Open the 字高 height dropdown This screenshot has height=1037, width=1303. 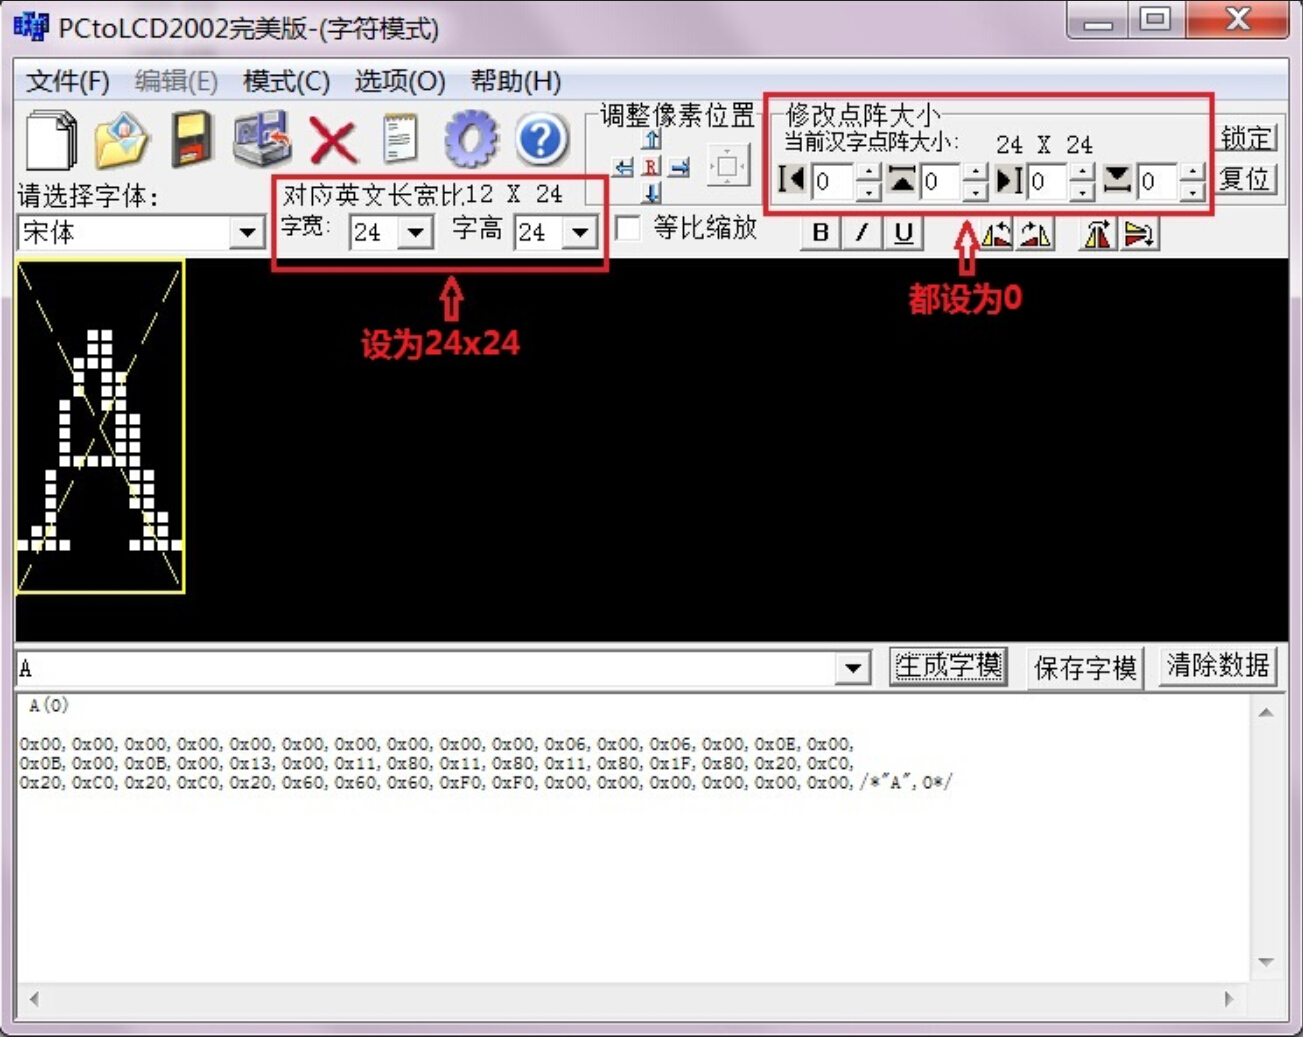[580, 233]
